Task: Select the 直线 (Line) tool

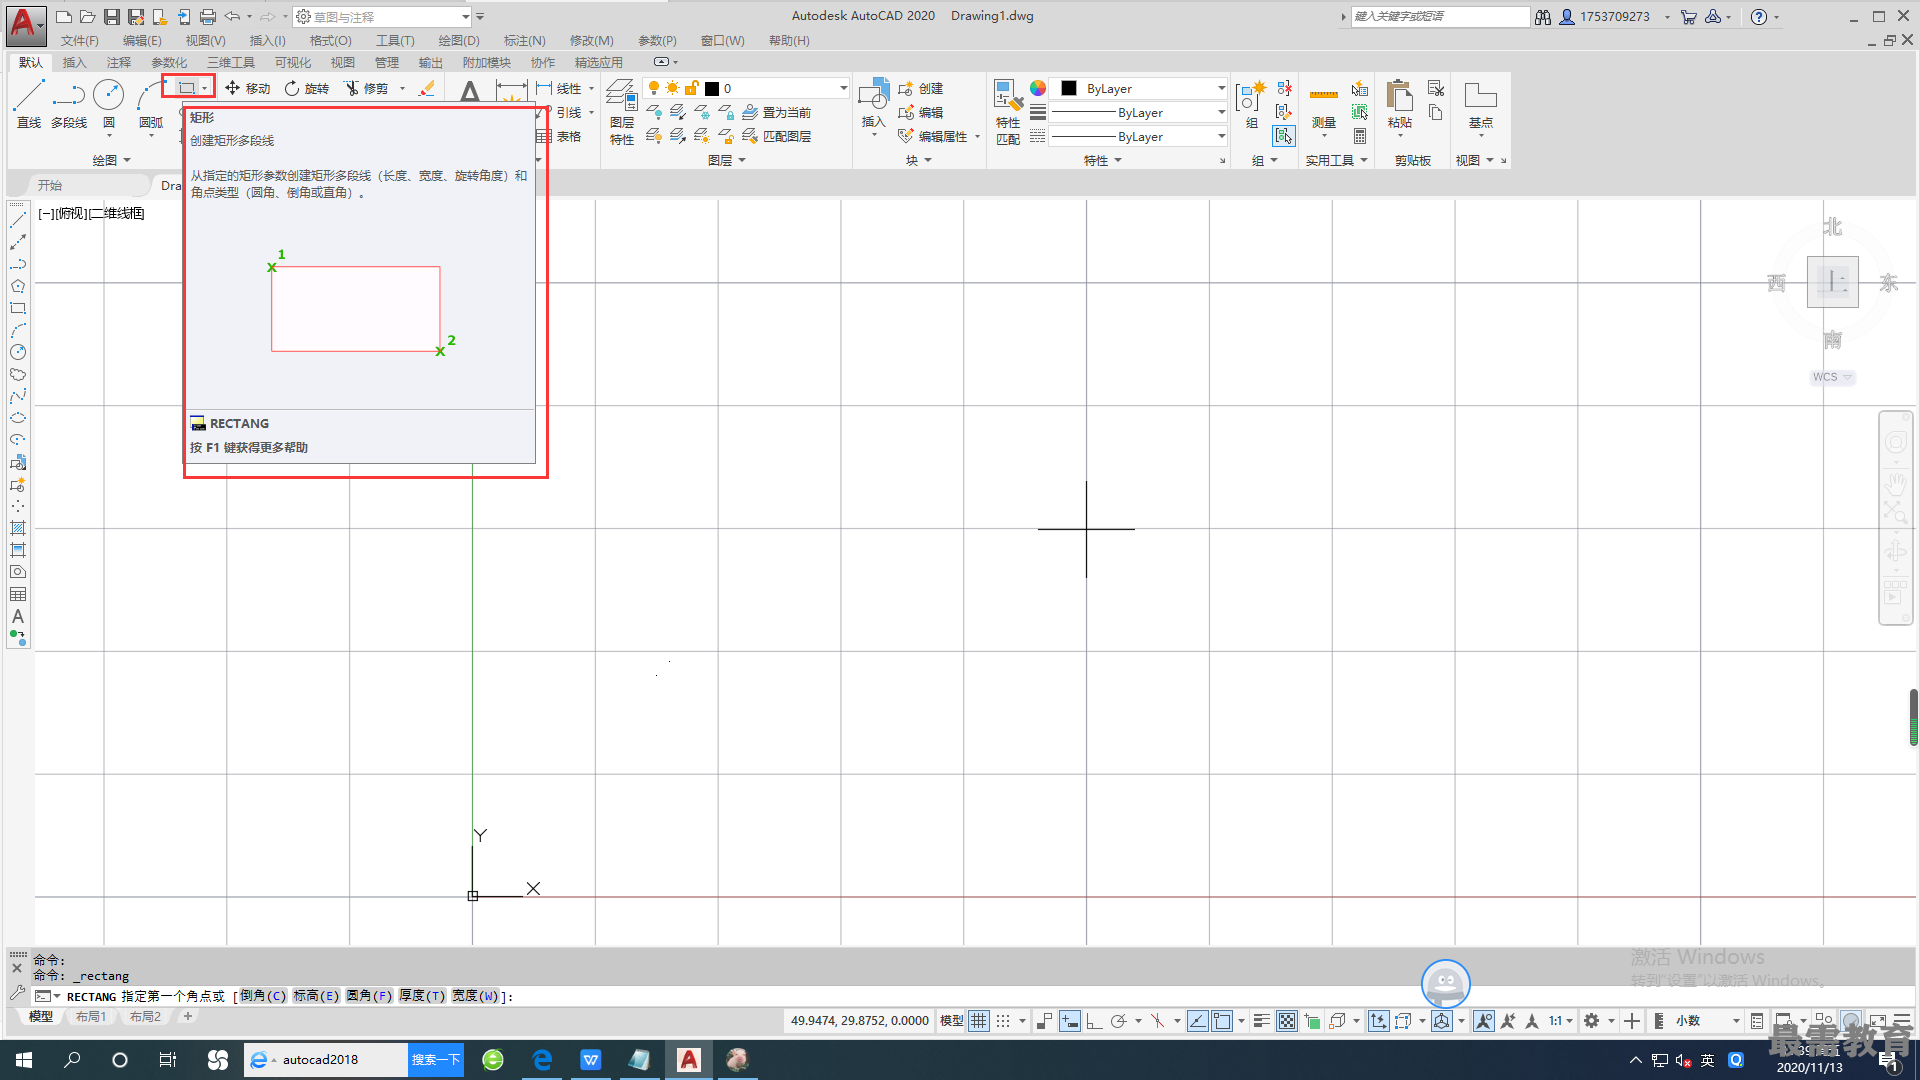Action: pyautogui.click(x=28, y=104)
